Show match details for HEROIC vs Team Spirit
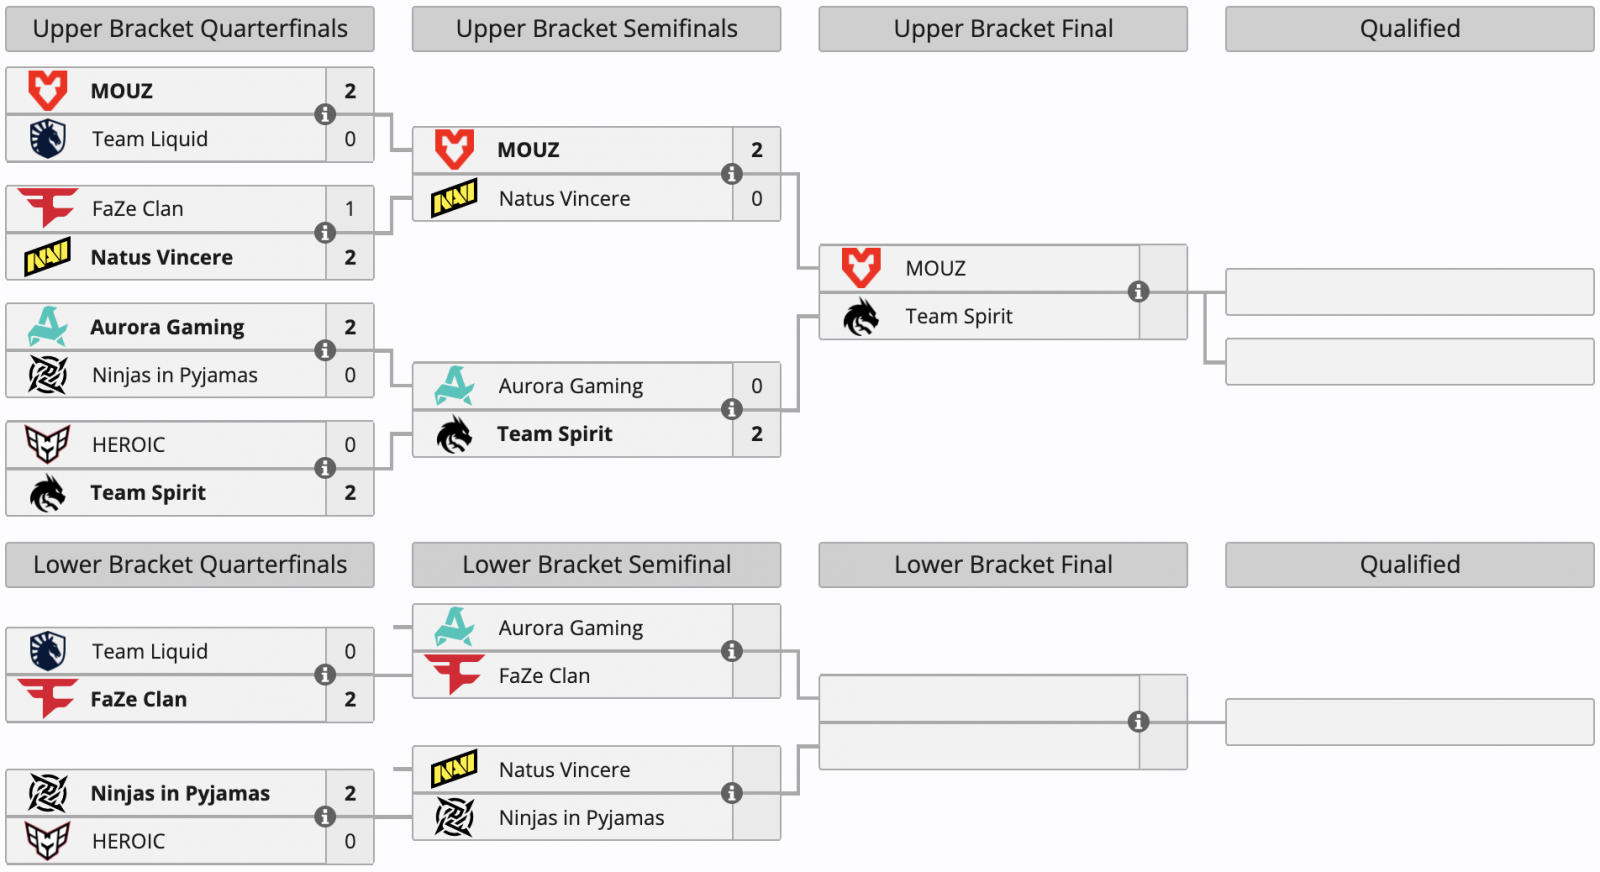The width and height of the screenshot is (1600, 872). click(x=325, y=468)
